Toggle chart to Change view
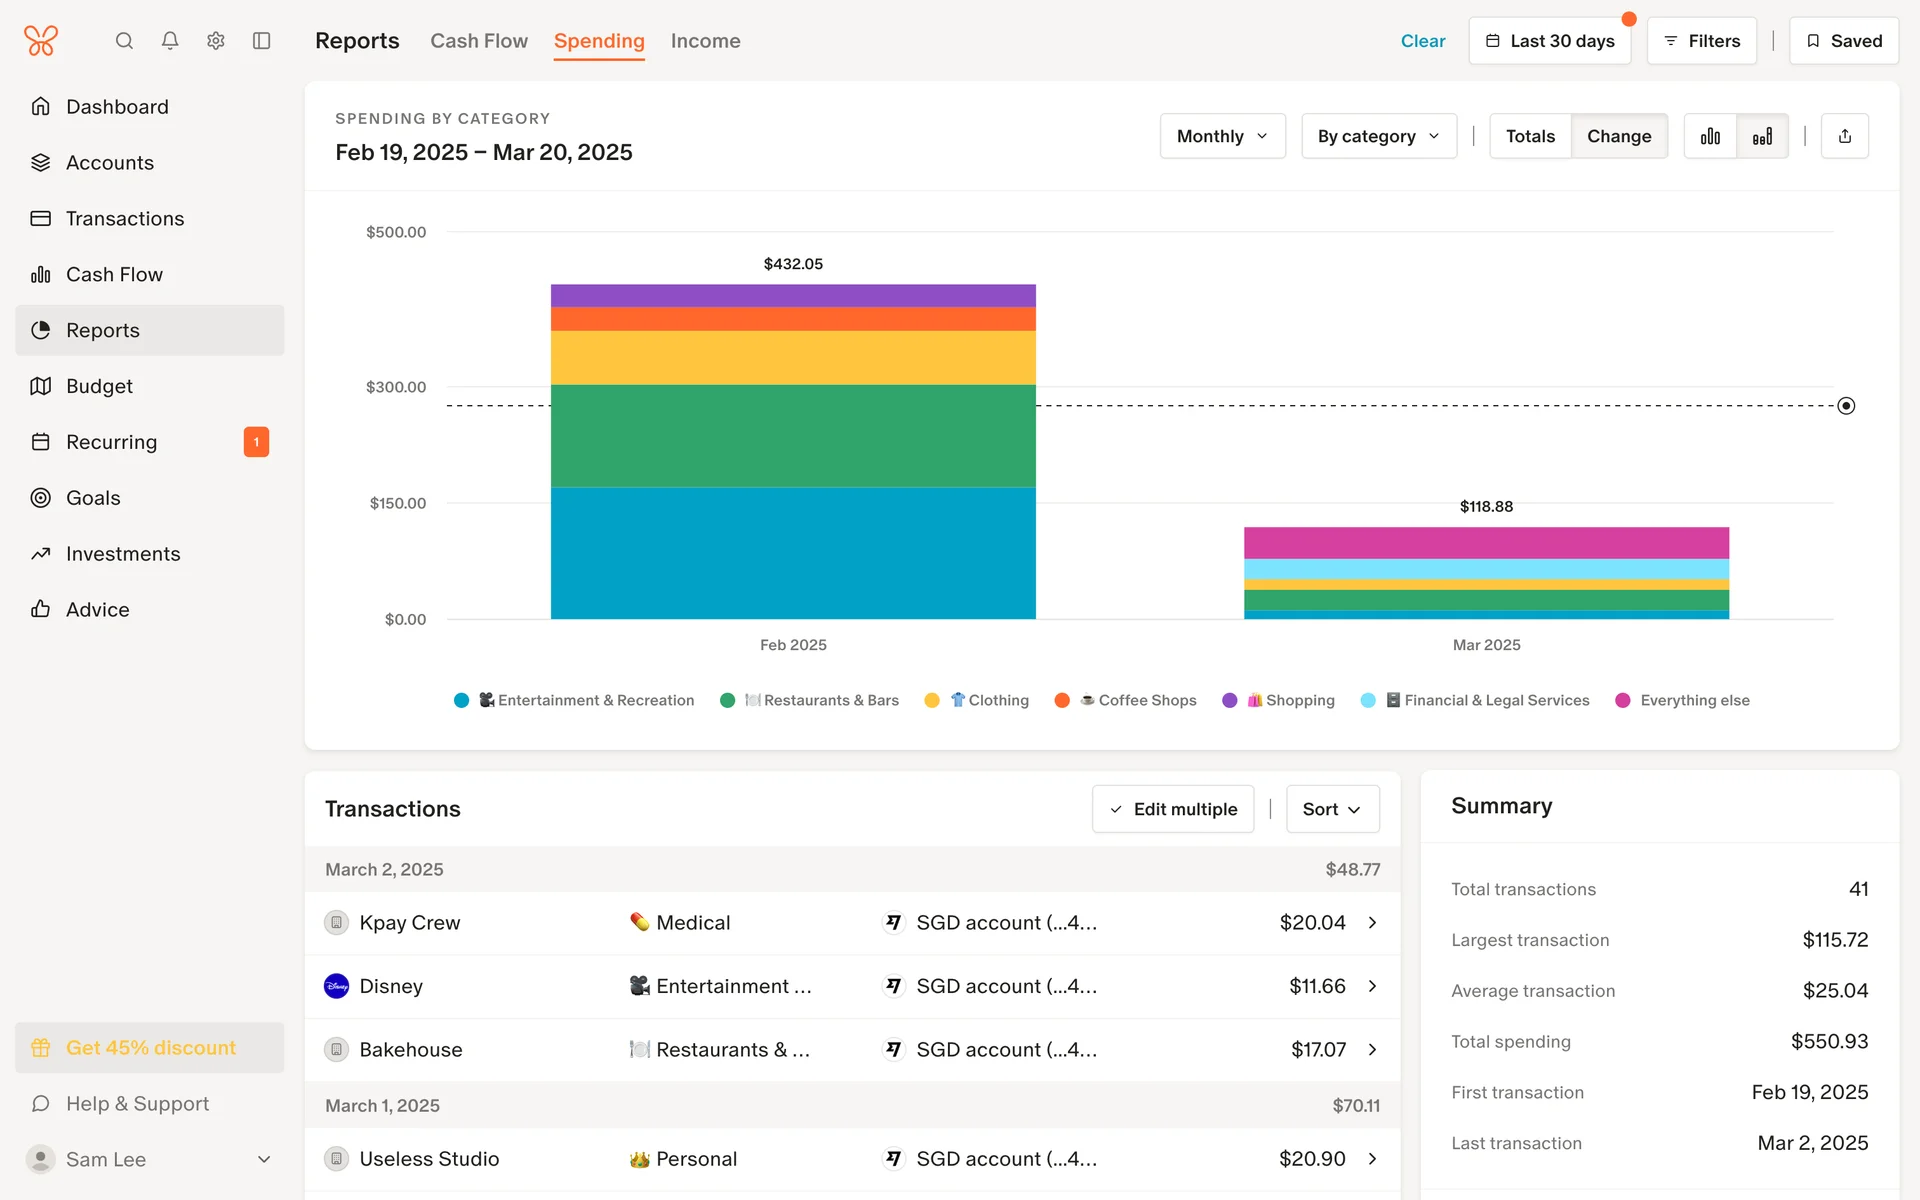Screen dimensions: 1920x1200 click(x=1618, y=136)
